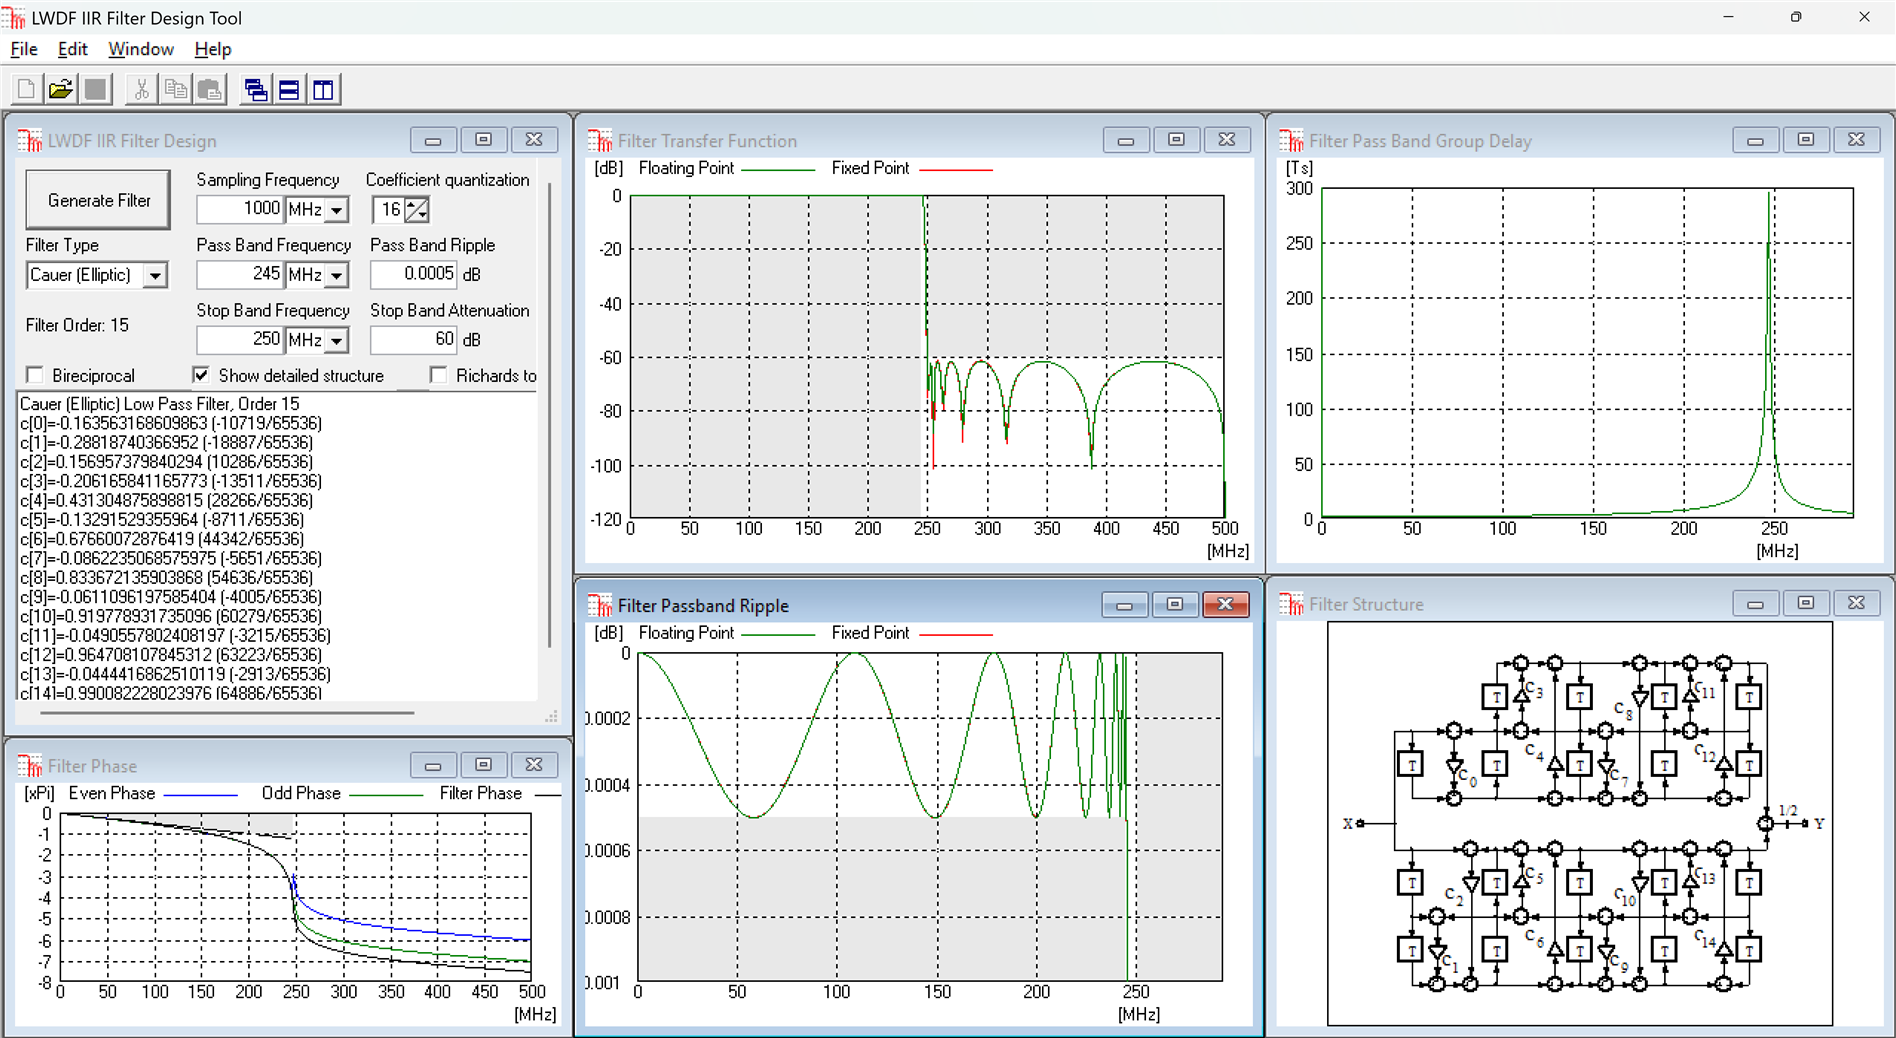Click the New file toolbar icon

pyautogui.click(x=27, y=90)
